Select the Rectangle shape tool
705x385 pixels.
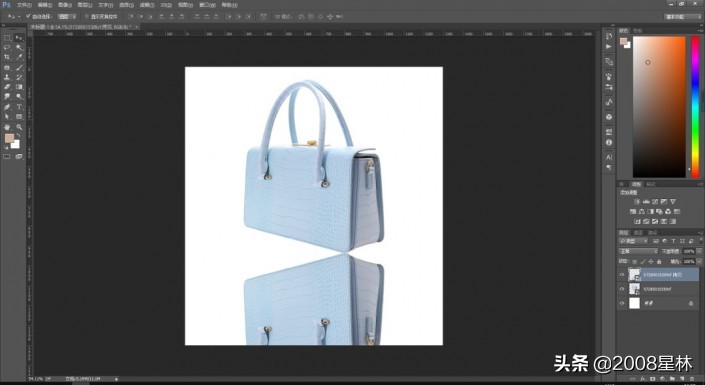click(x=19, y=117)
